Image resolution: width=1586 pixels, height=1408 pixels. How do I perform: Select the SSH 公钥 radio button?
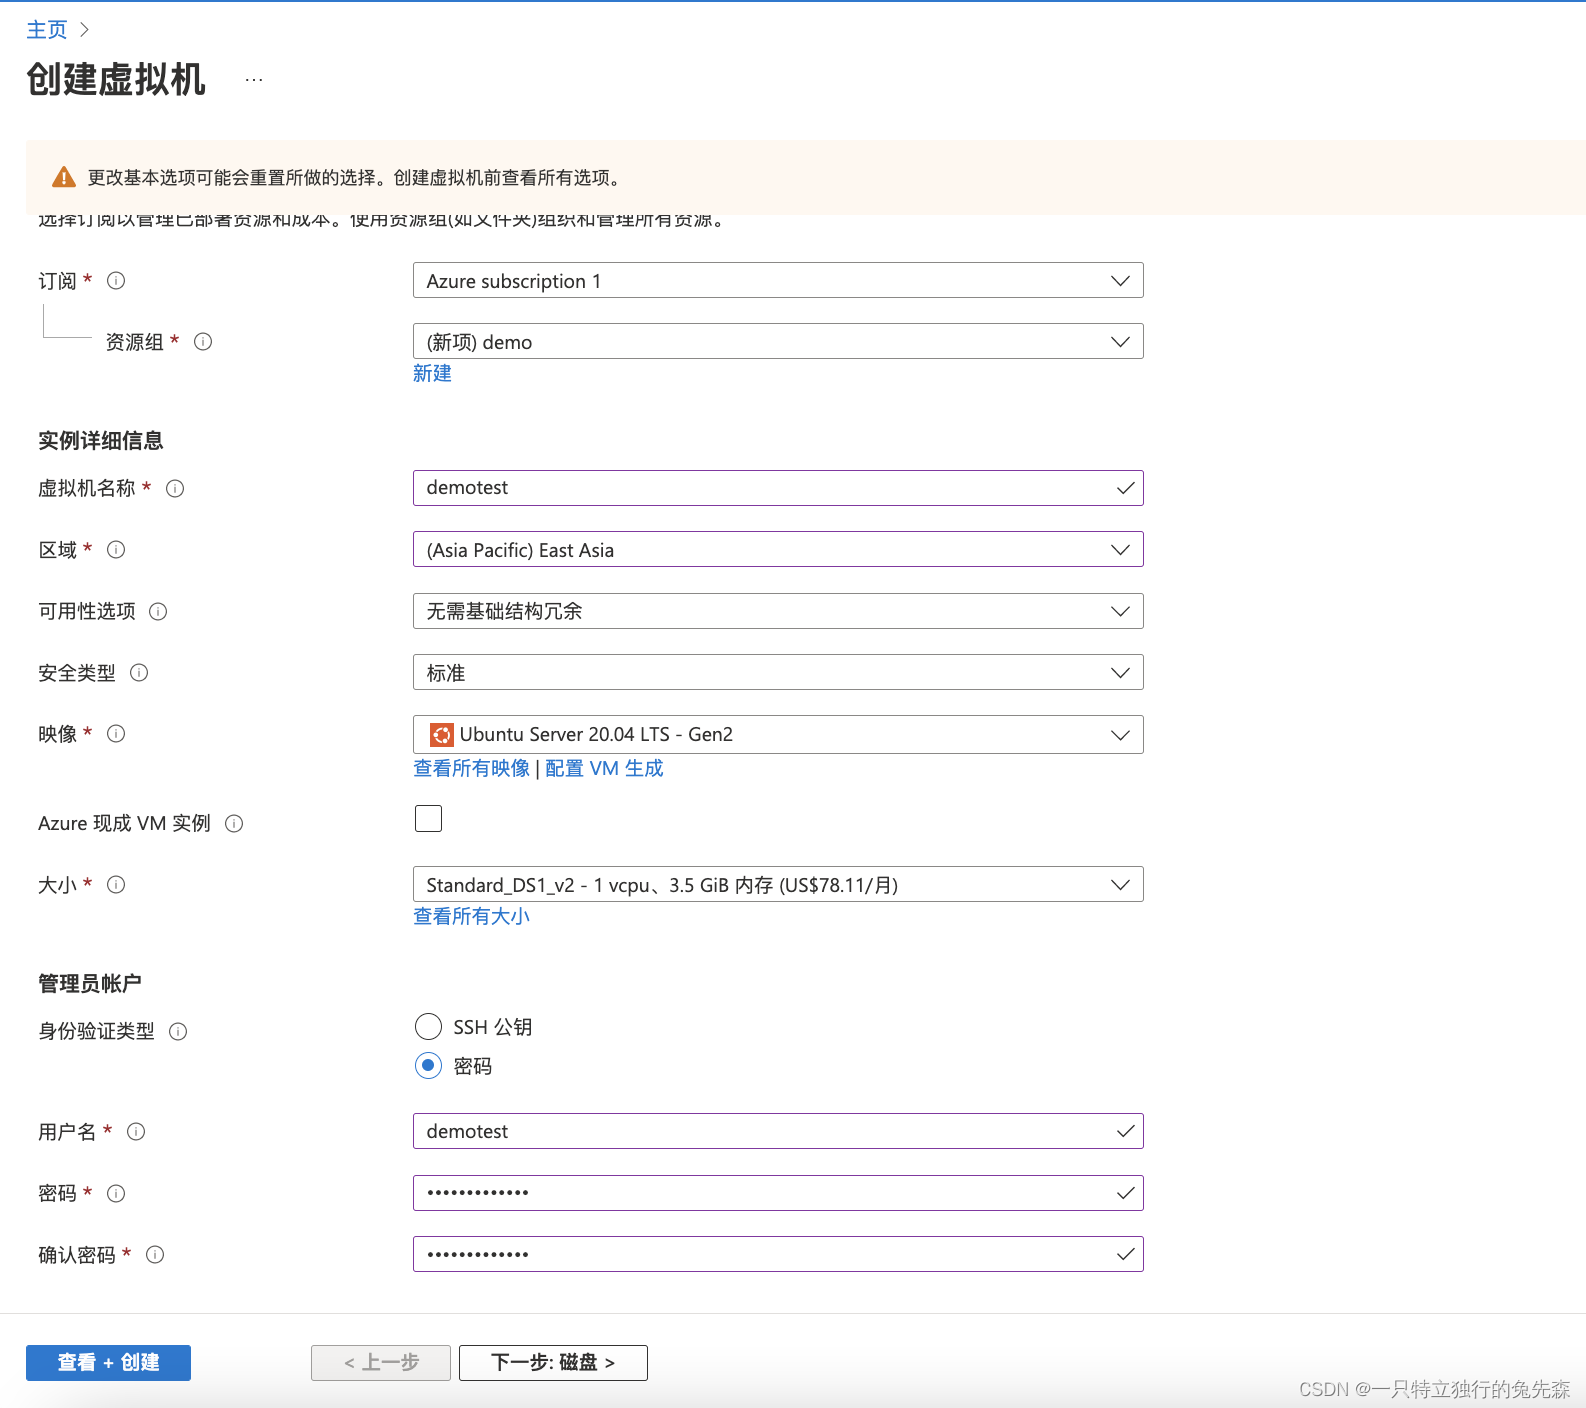tap(428, 1027)
